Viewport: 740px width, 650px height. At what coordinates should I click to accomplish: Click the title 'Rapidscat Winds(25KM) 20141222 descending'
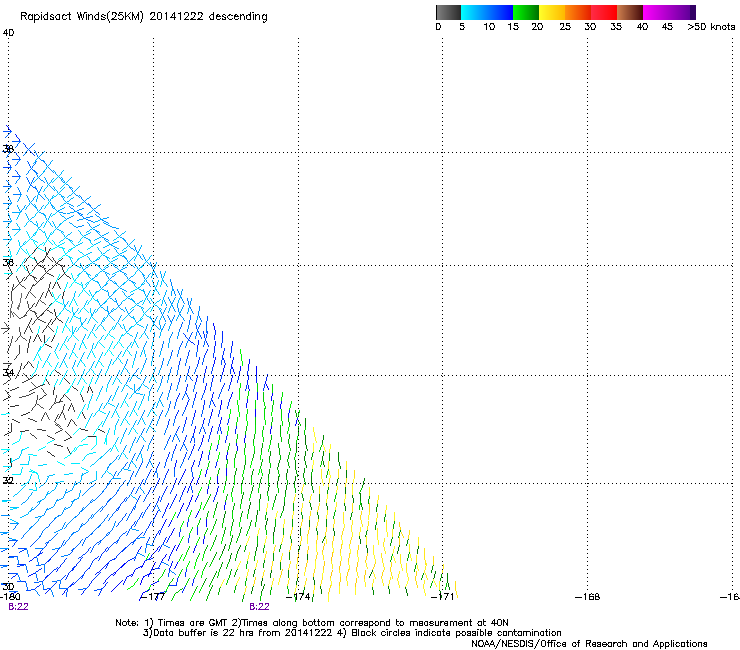(x=143, y=17)
